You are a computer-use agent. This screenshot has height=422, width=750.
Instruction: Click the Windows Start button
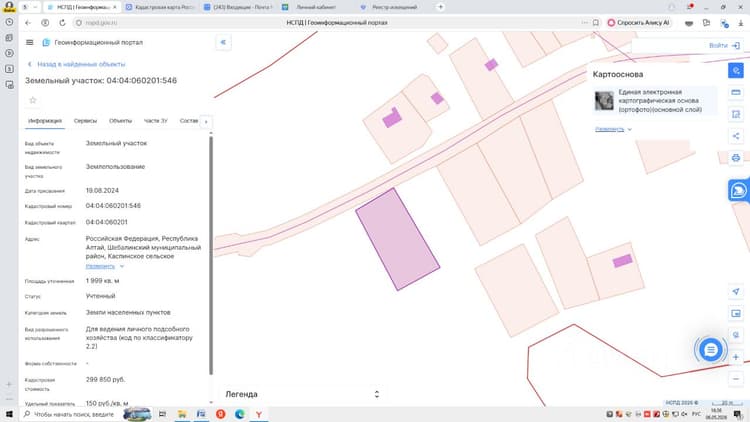[9, 414]
